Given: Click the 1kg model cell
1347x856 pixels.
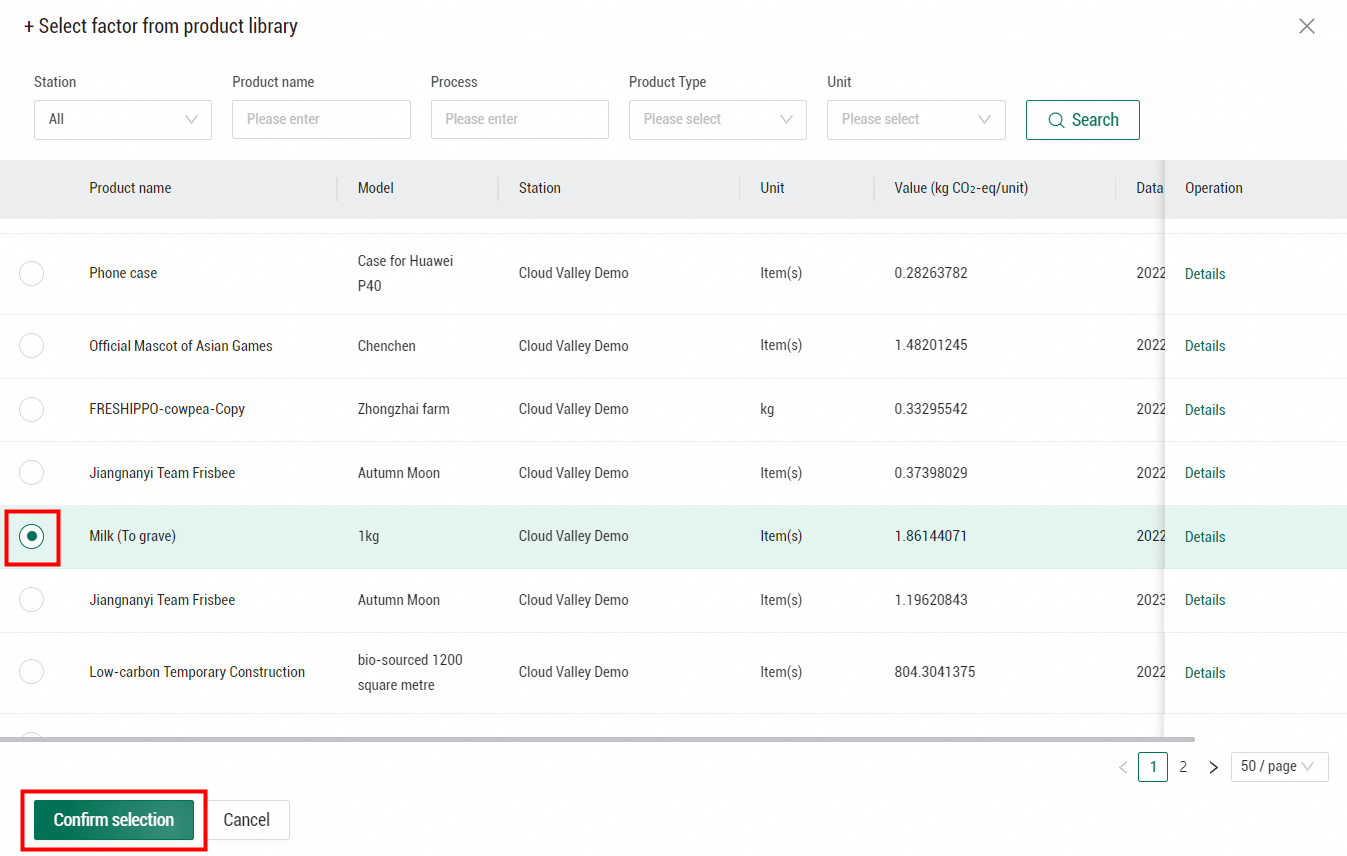Looking at the screenshot, I should pos(369,536).
